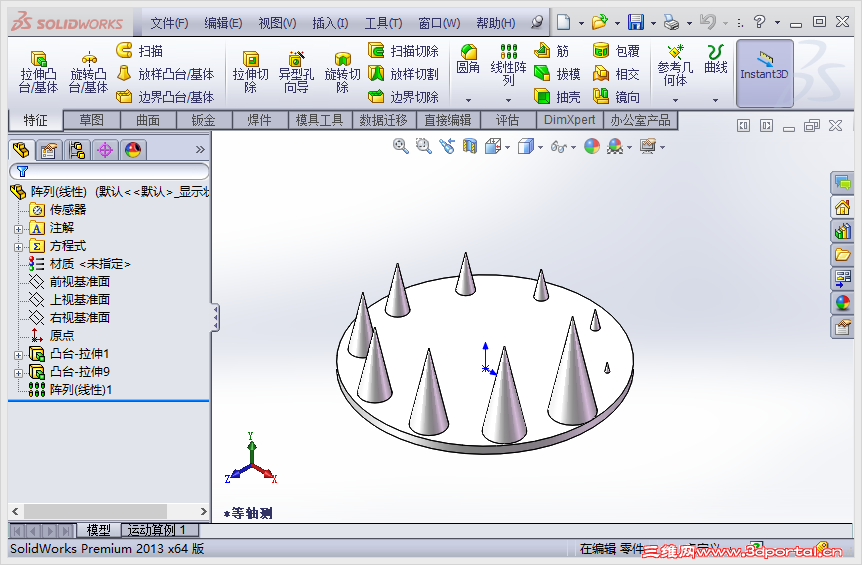Open the DisplayManager tab icon
Screen dimensions: 862x565
[x=133, y=149]
